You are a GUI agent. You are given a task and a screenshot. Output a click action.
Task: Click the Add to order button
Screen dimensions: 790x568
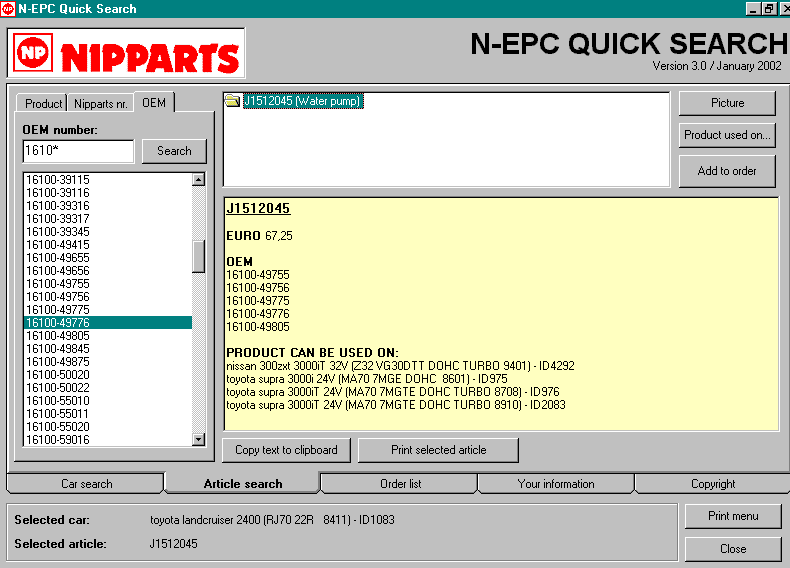[x=727, y=171]
